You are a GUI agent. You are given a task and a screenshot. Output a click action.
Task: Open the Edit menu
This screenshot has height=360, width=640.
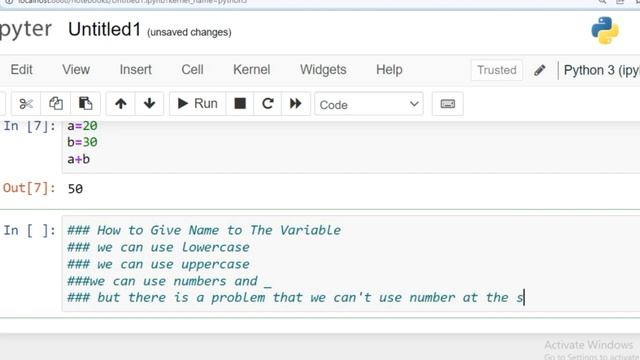point(21,70)
